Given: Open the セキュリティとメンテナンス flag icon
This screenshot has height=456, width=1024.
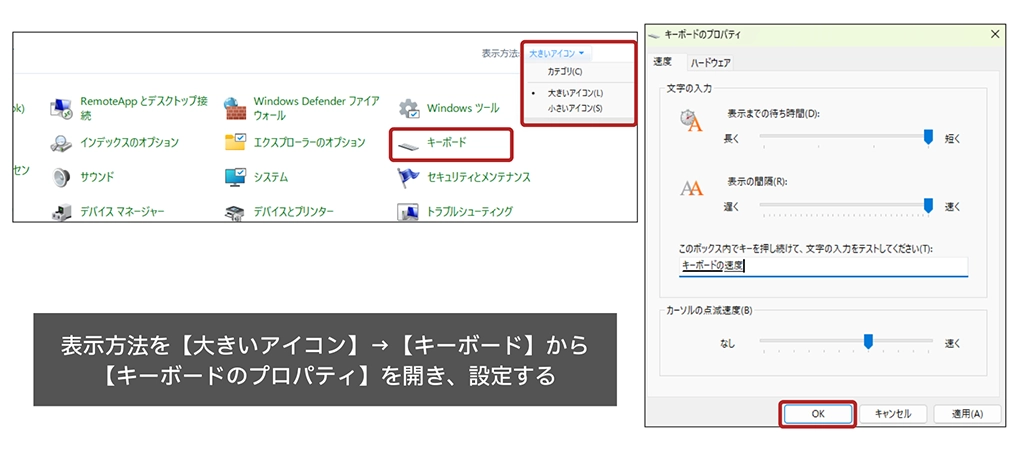Looking at the screenshot, I should (x=409, y=177).
